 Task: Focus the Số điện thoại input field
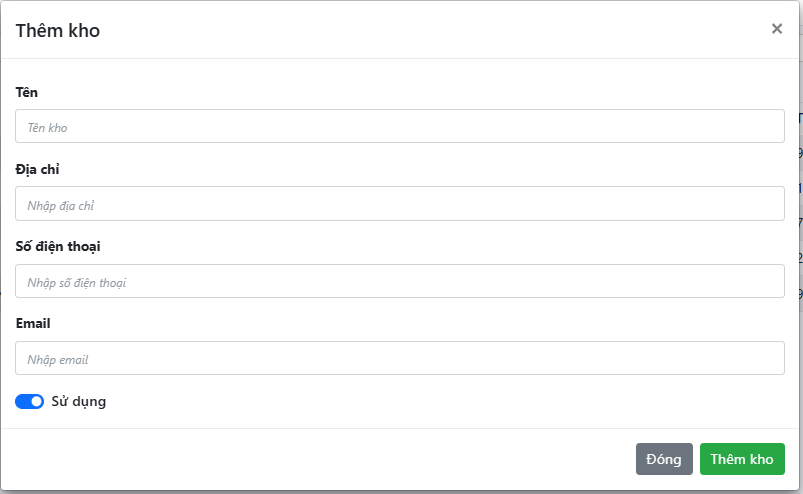(400, 281)
